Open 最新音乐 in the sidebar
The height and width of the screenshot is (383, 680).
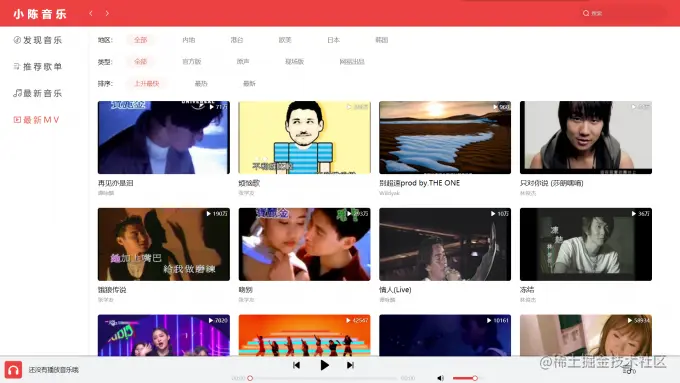(x=38, y=93)
